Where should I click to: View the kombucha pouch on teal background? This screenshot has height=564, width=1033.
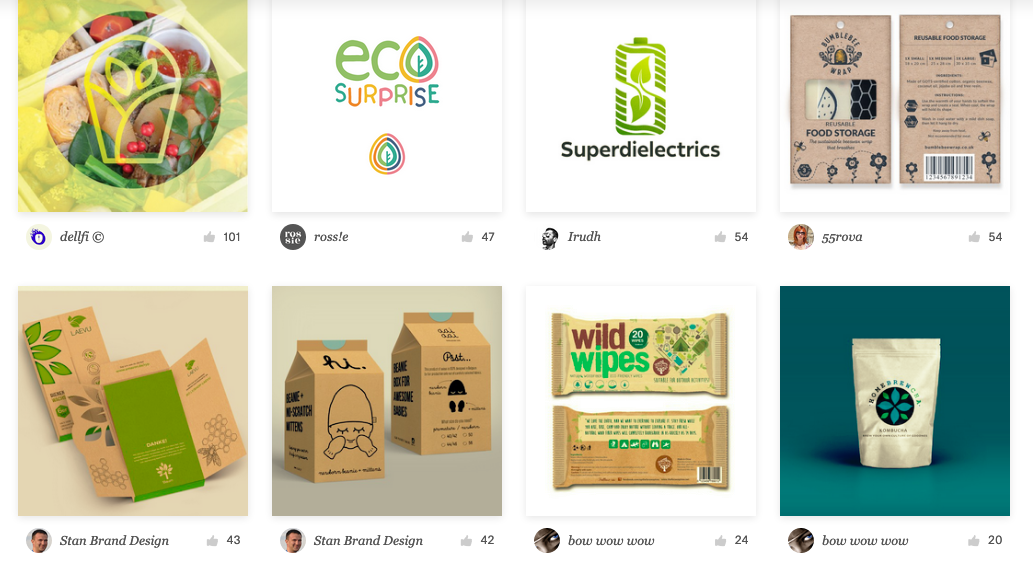pyautogui.click(x=895, y=401)
